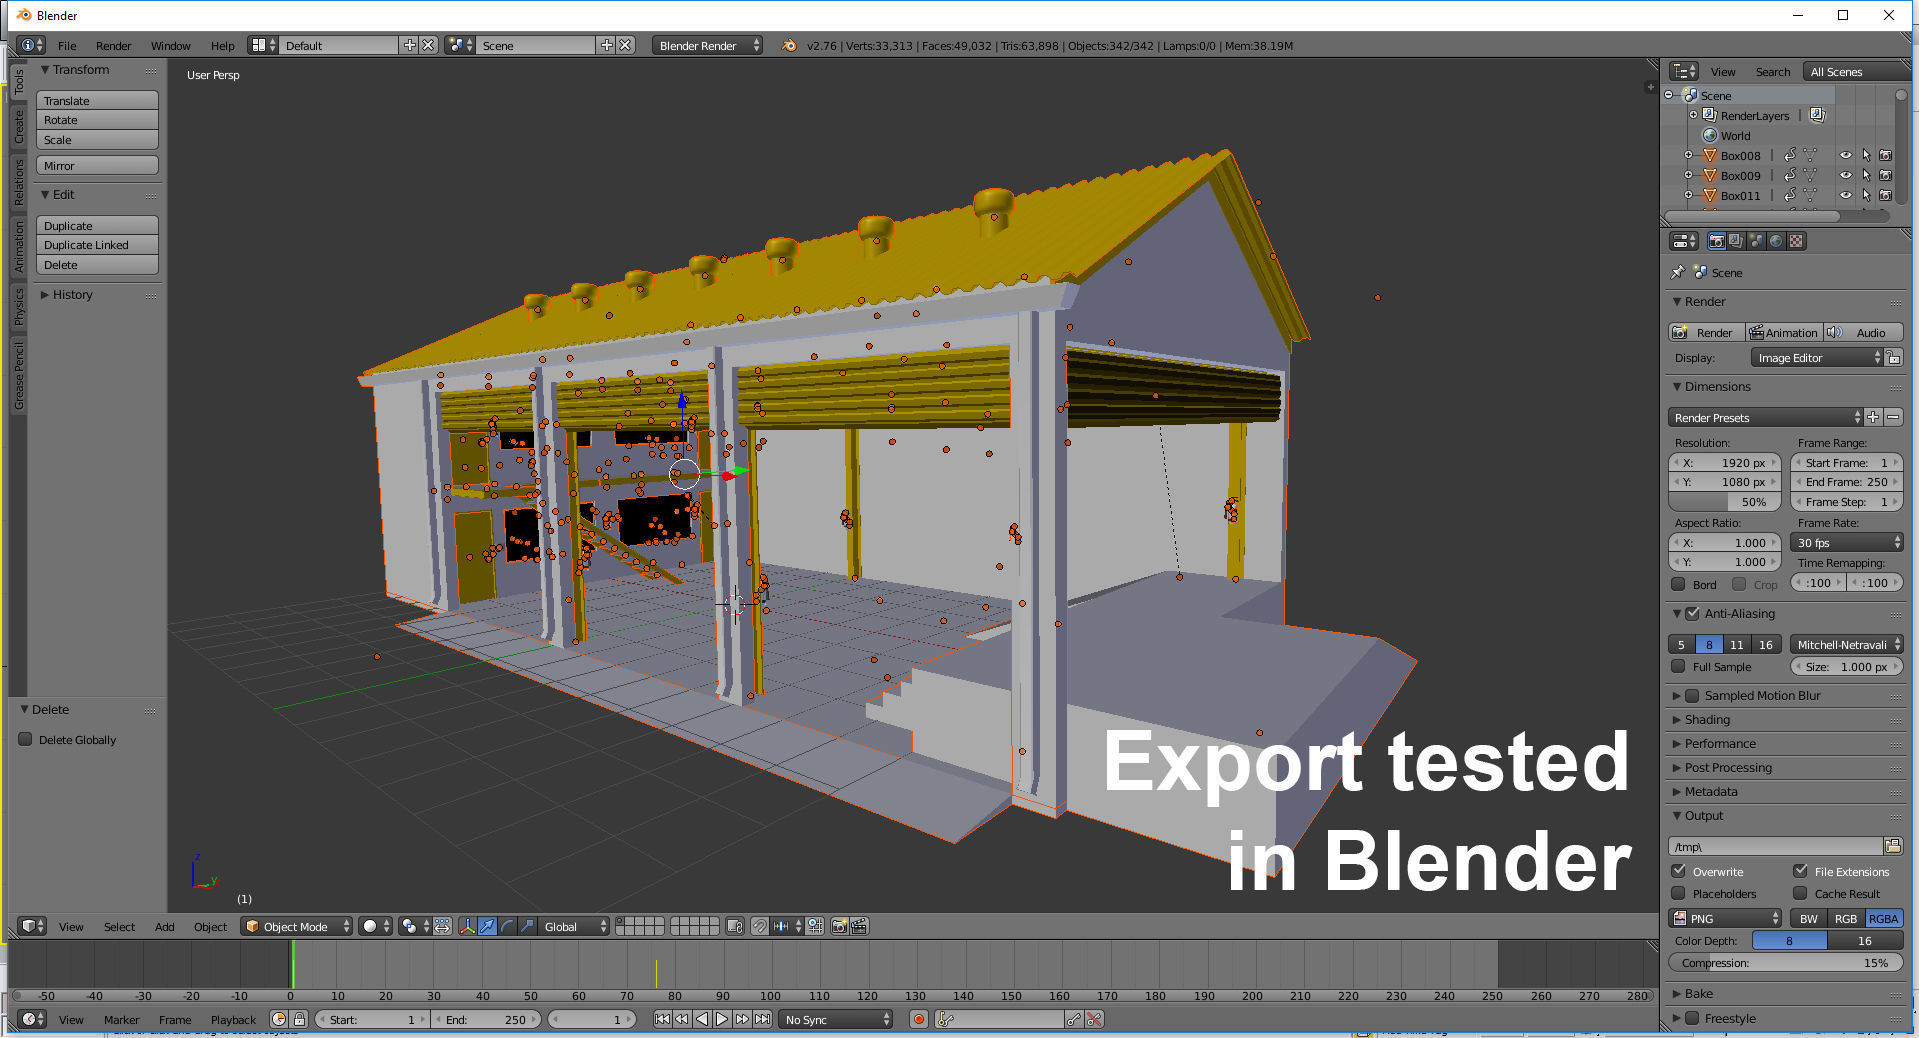Expand the Box008 tree item
Viewport: 1919px width, 1038px height.
click(1688, 155)
